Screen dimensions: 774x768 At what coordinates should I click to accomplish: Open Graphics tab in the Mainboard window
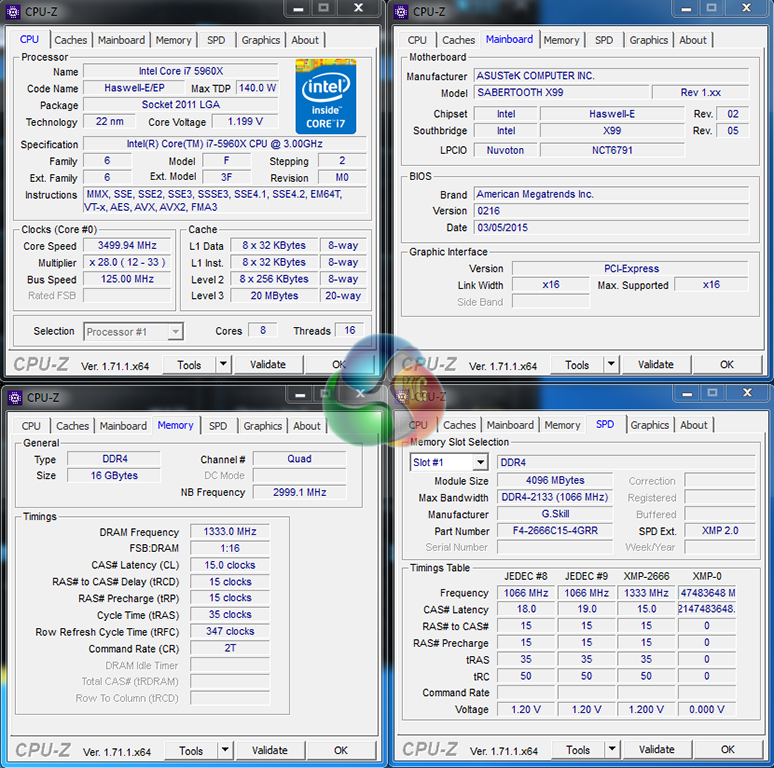click(x=649, y=40)
